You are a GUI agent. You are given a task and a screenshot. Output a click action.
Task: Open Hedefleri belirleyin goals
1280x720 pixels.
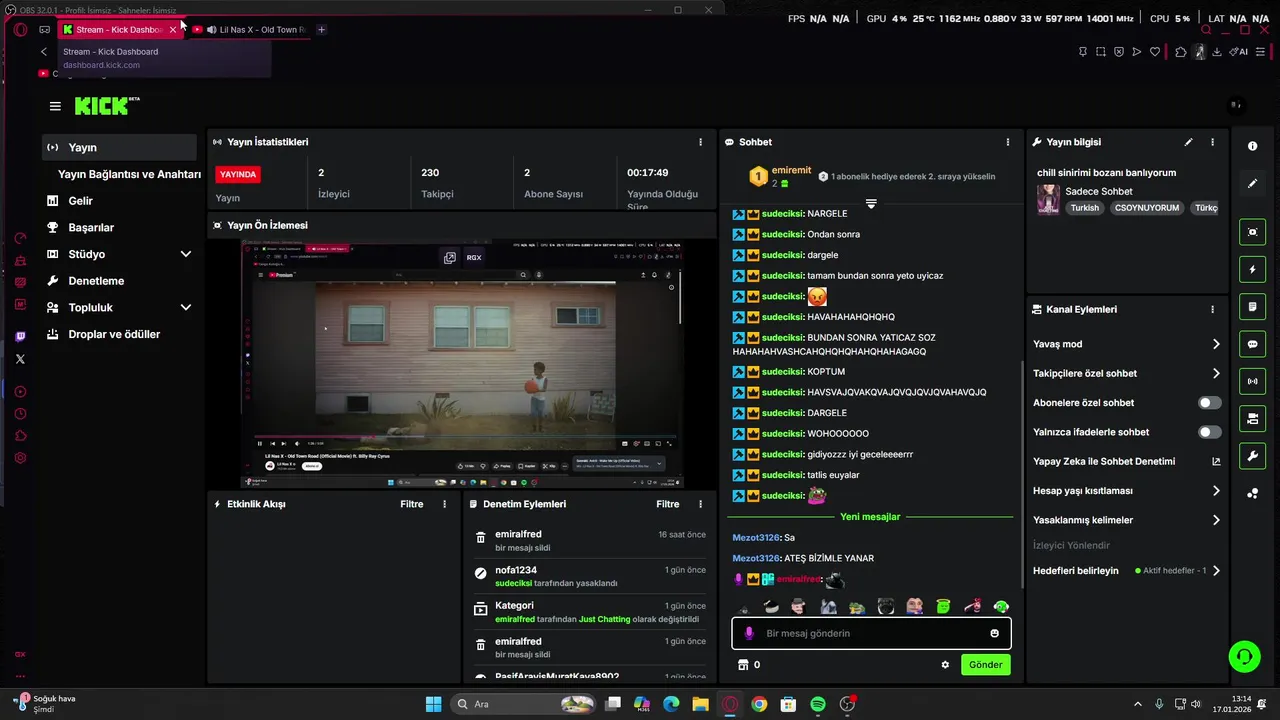[1127, 571]
